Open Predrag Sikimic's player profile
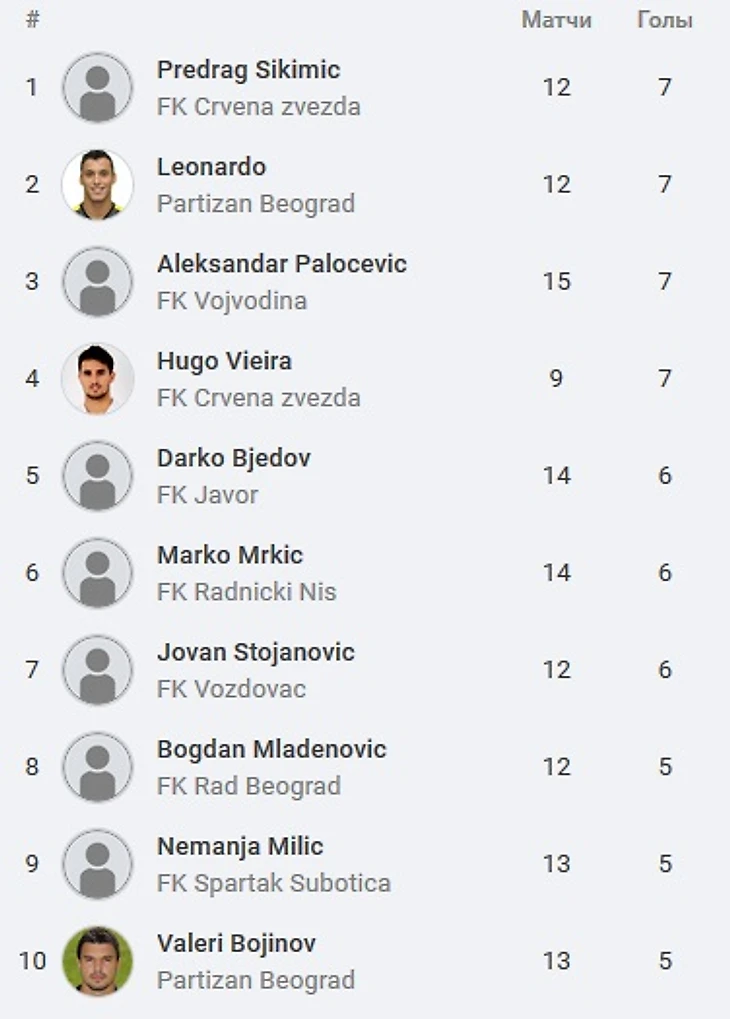 pos(248,70)
